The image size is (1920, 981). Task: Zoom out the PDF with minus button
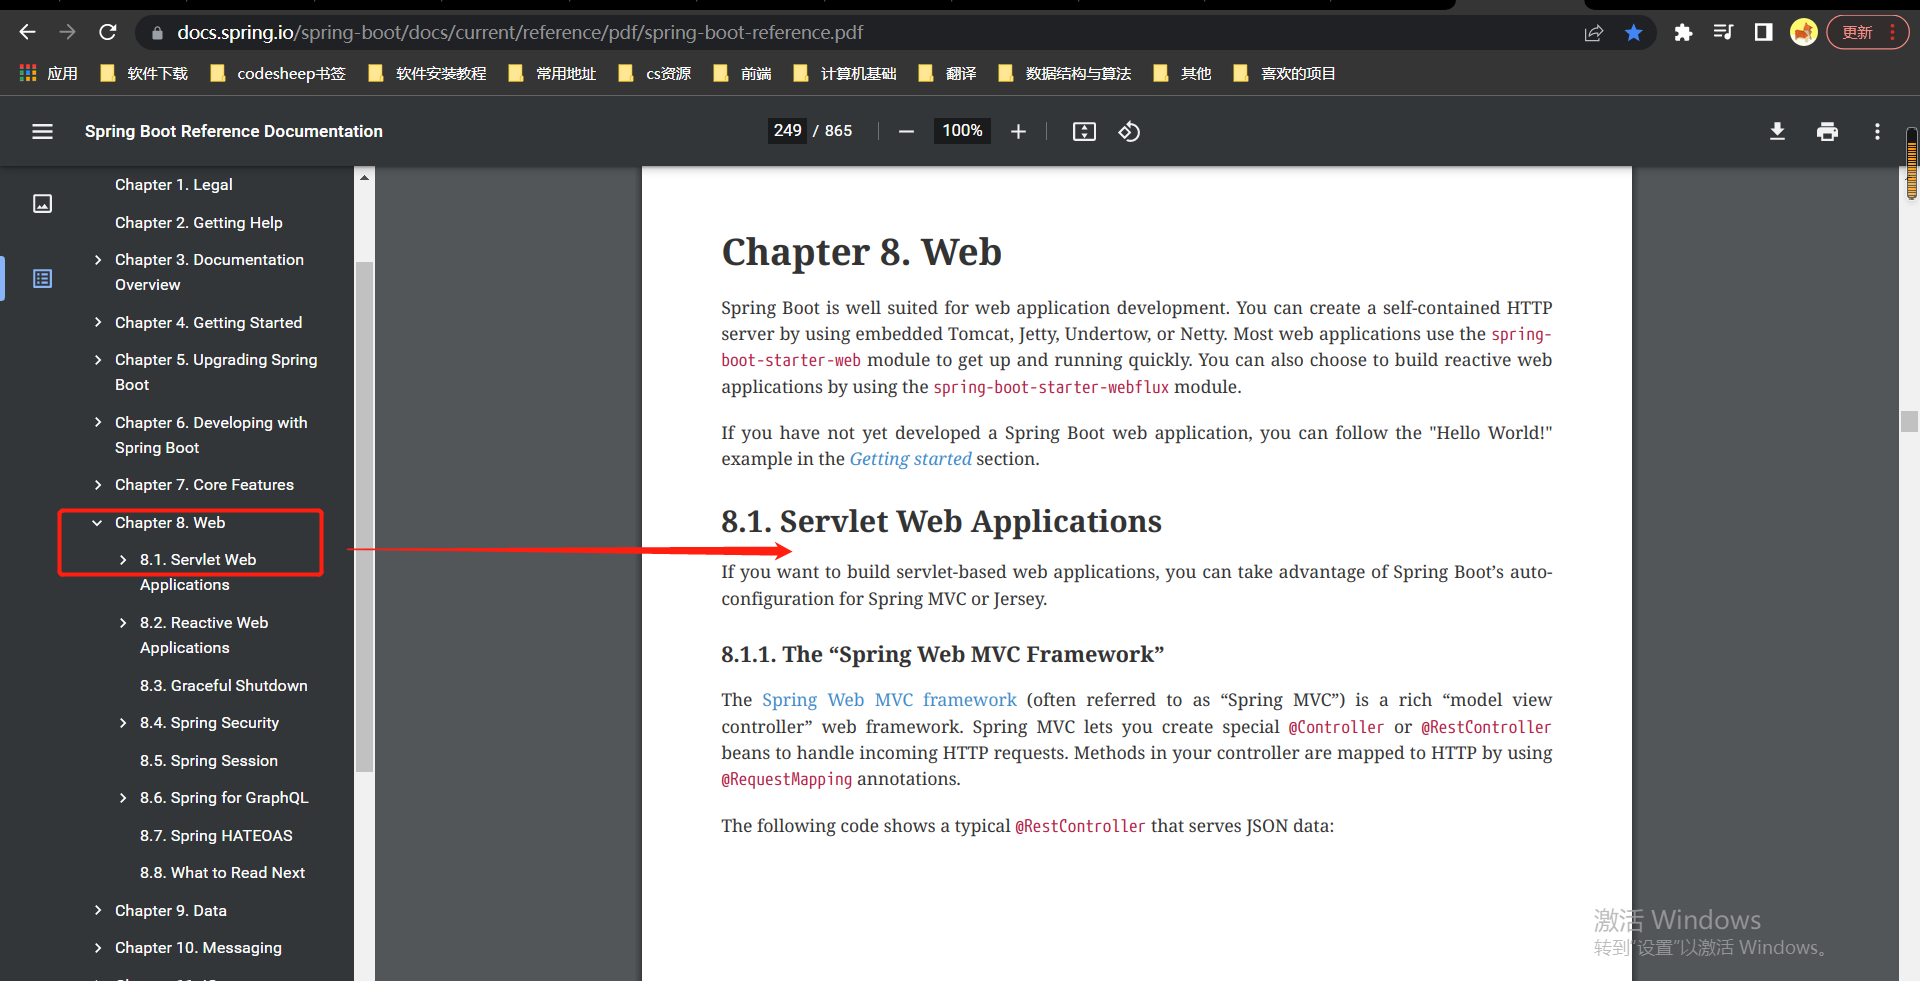coord(906,131)
